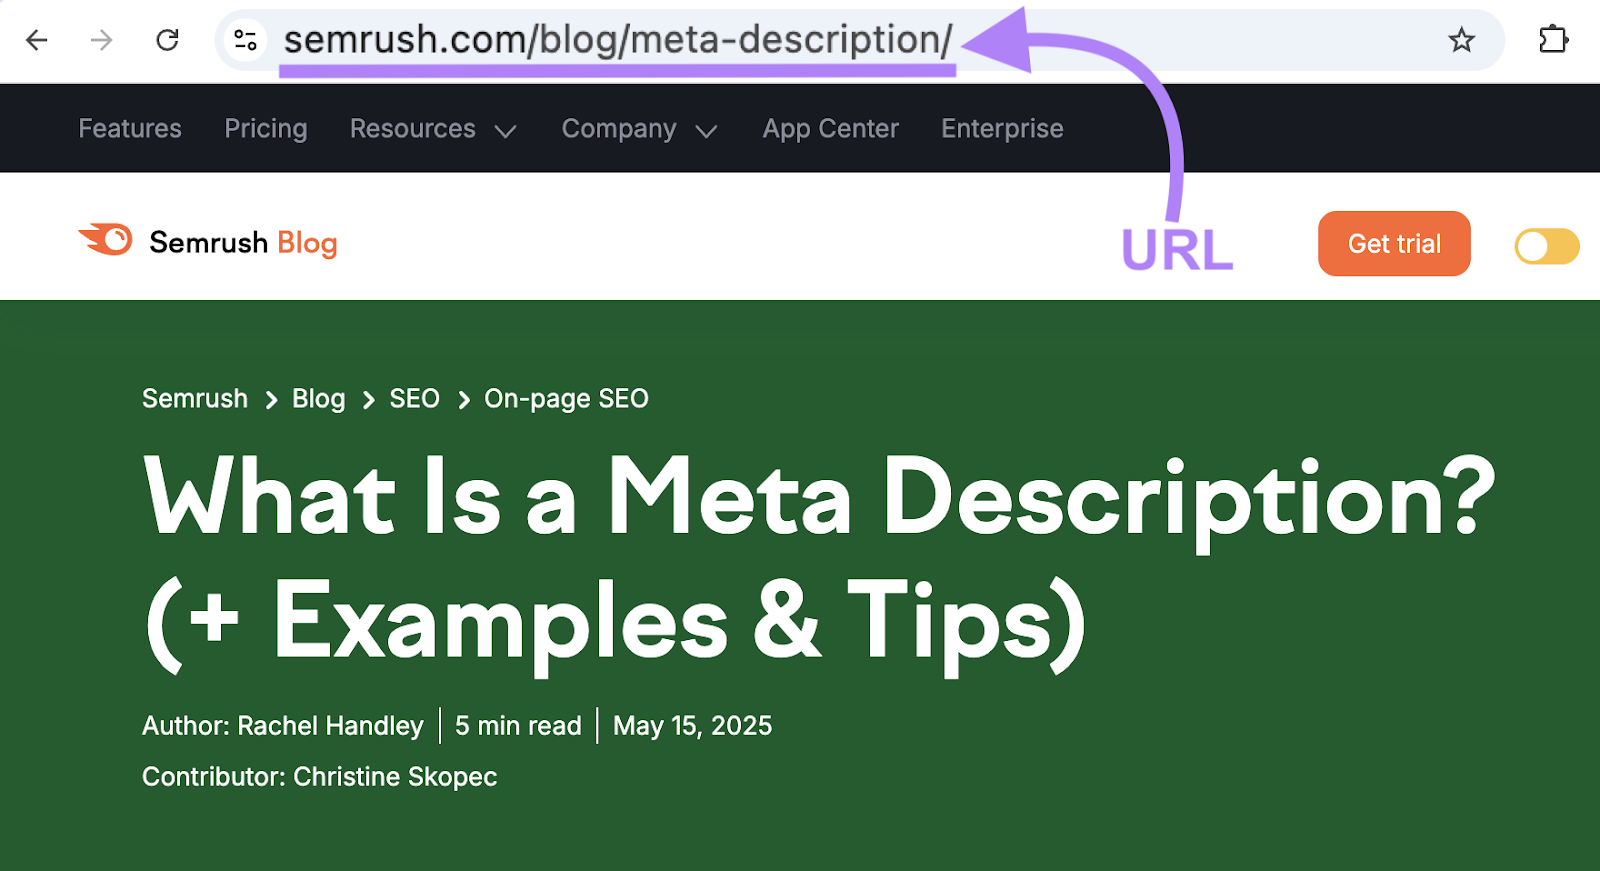This screenshot has width=1600, height=871.
Task: Click the Resources chevron arrow
Action: pos(506,130)
